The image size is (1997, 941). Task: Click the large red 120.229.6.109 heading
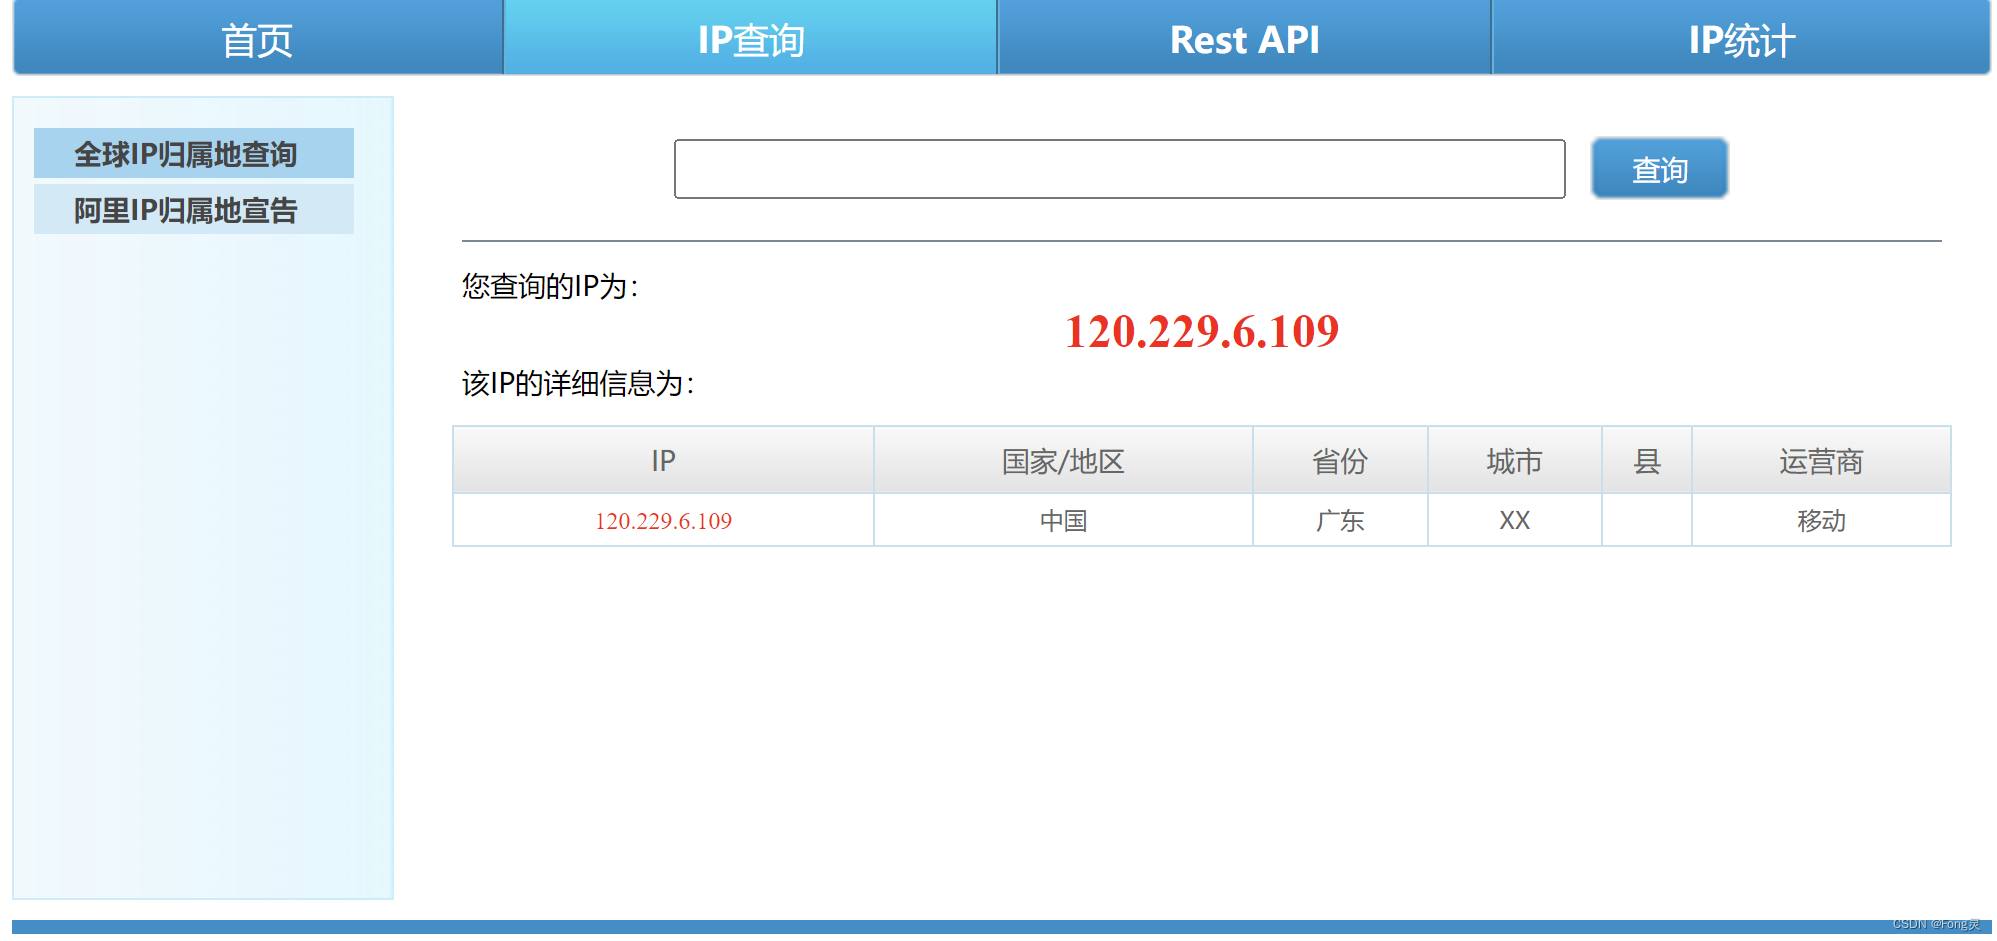[1201, 331]
